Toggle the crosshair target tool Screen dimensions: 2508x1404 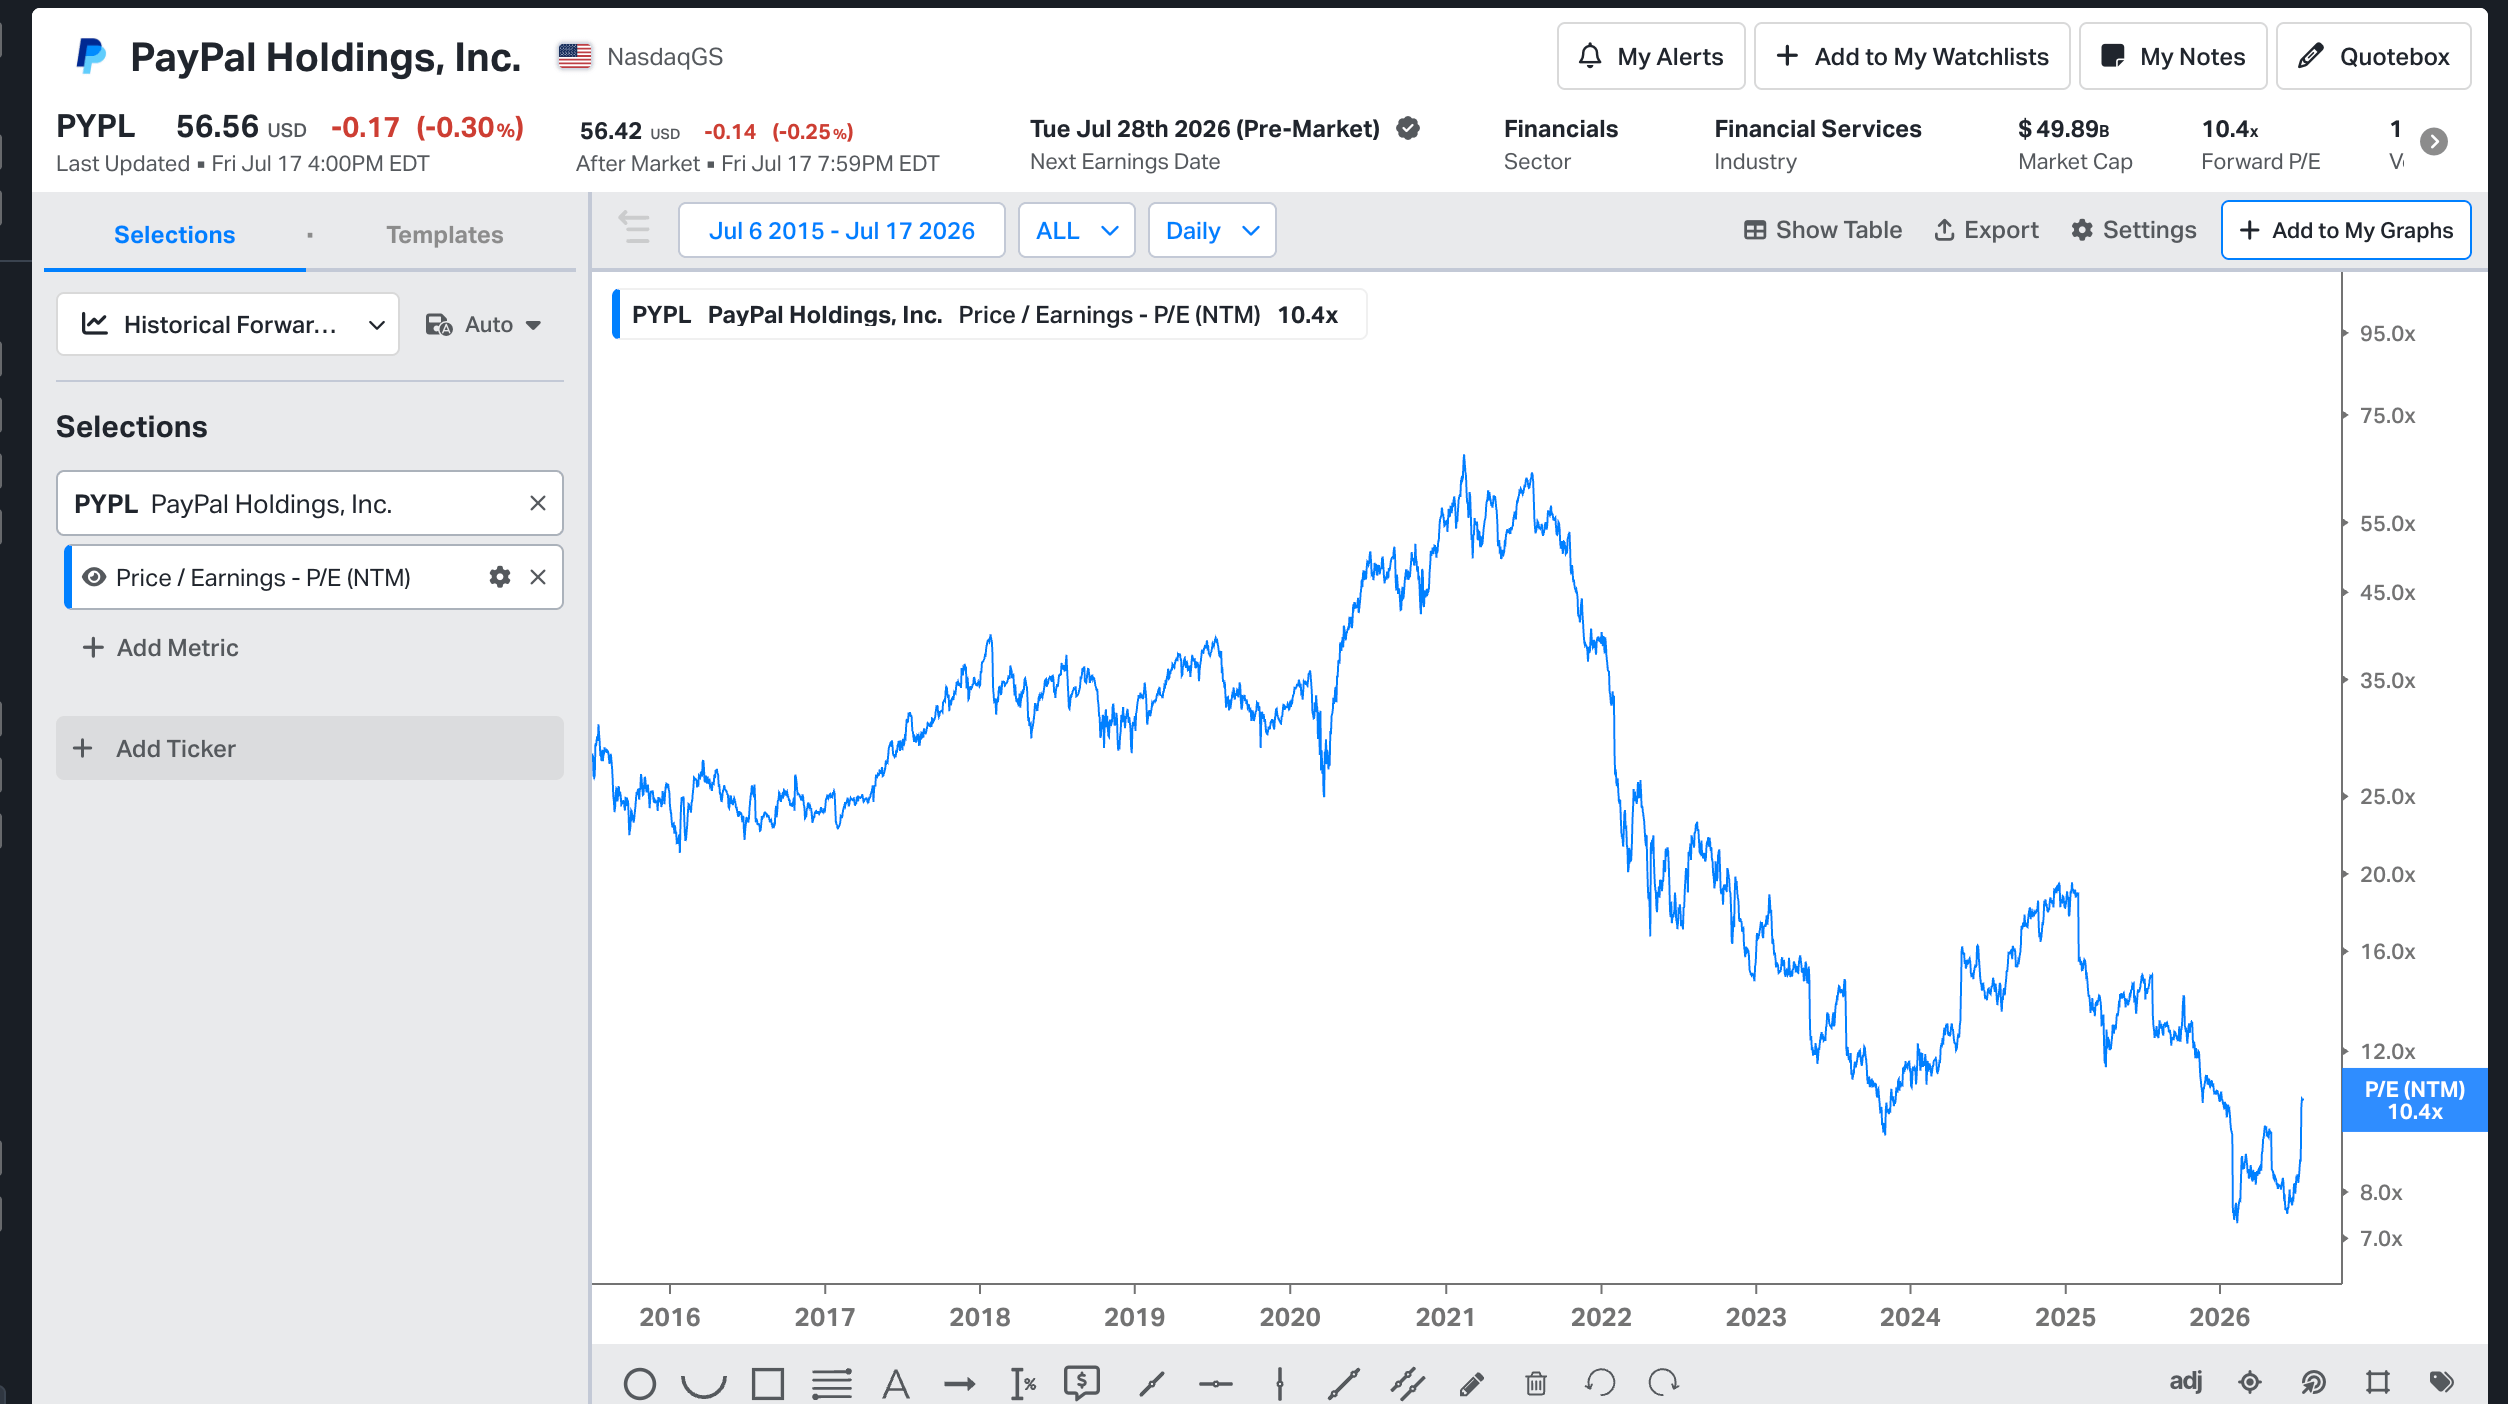coord(2250,1383)
